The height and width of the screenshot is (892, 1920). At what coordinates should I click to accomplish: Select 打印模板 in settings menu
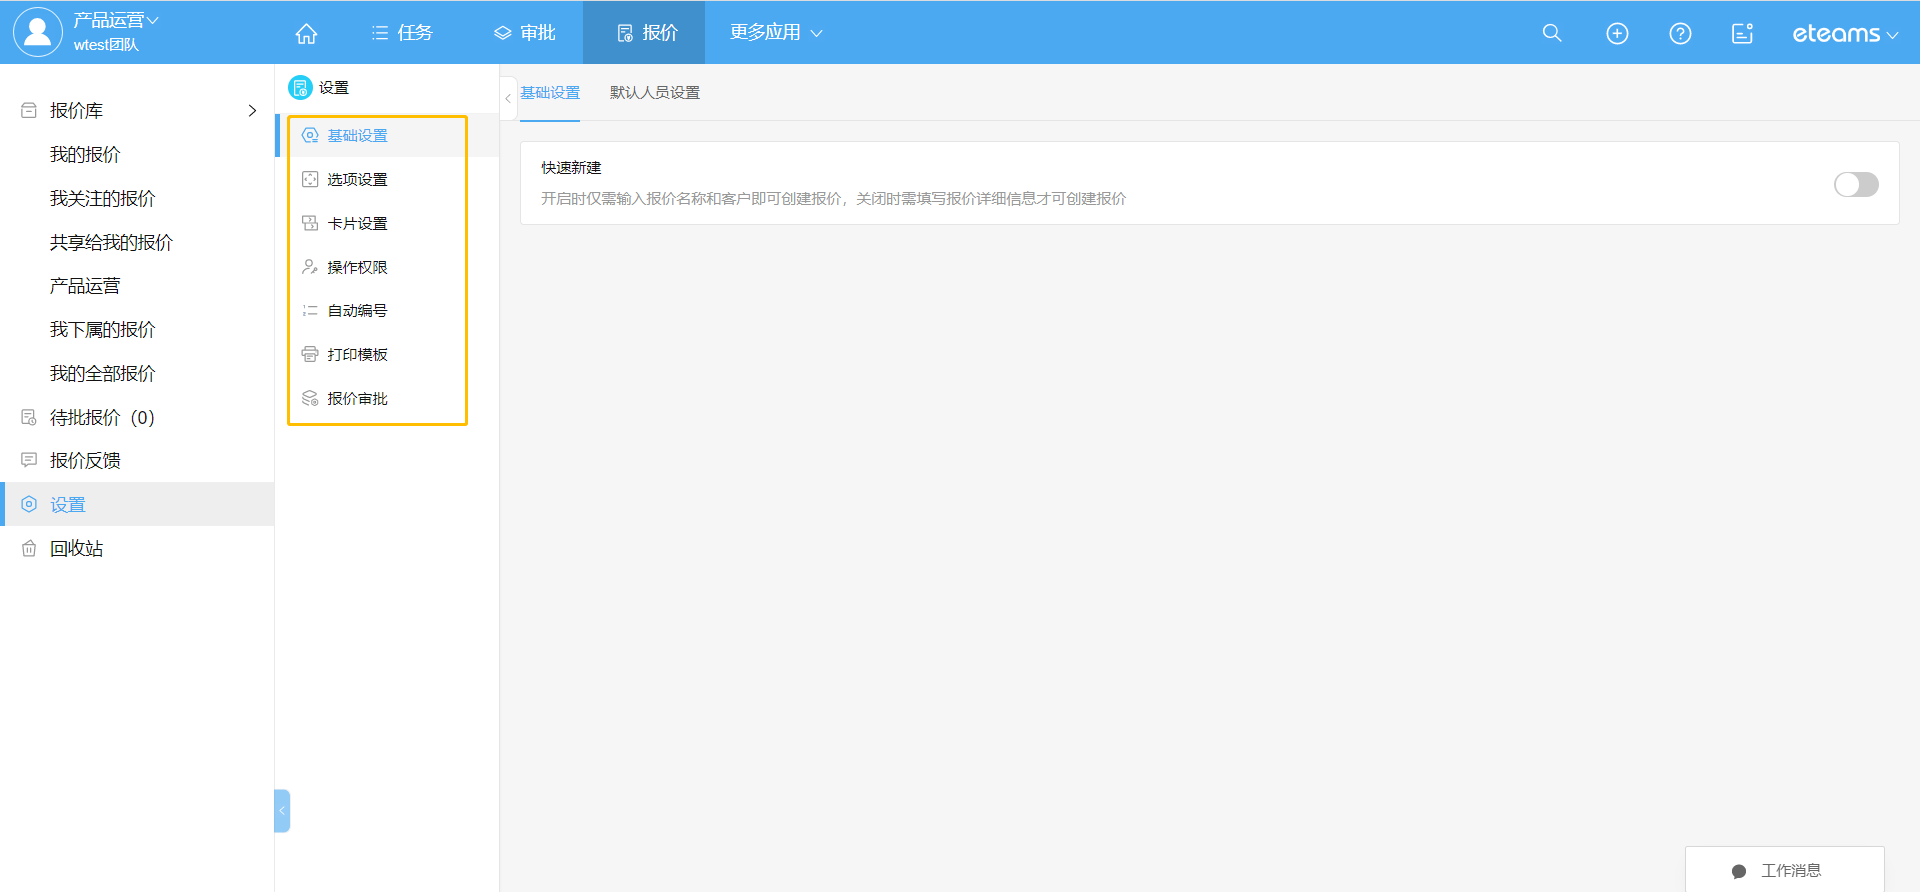tap(357, 355)
